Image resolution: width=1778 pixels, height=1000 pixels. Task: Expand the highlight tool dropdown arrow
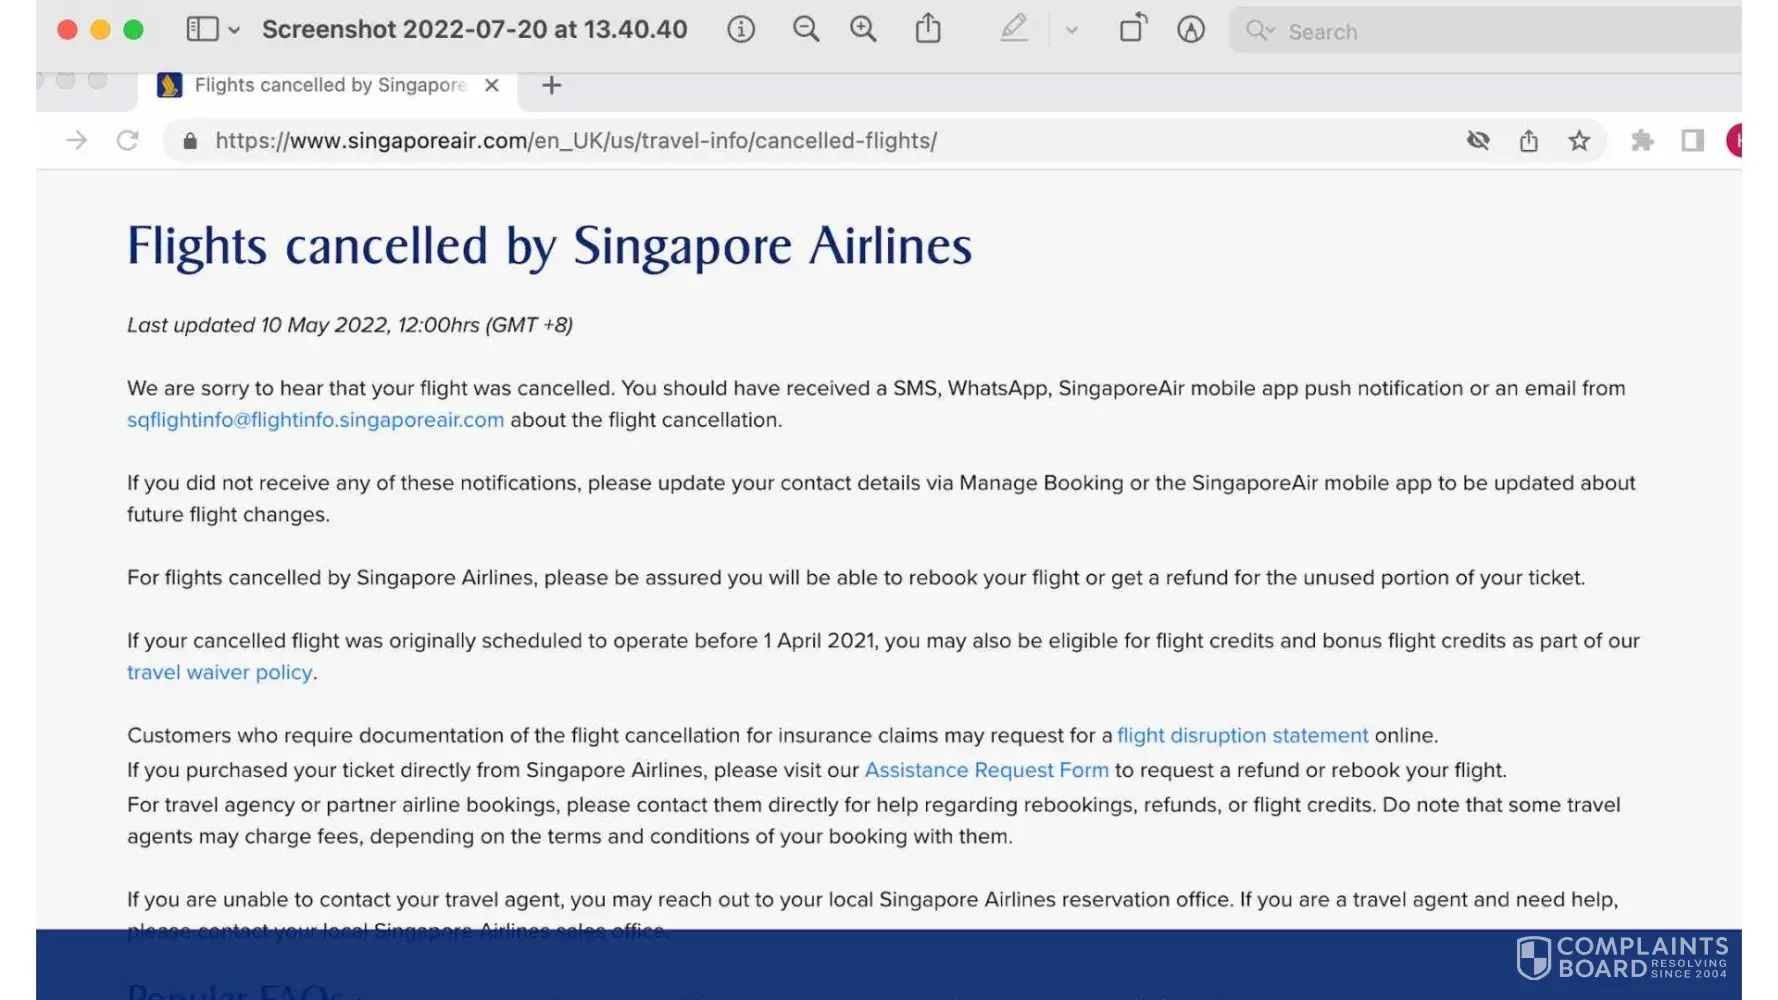click(1071, 31)
